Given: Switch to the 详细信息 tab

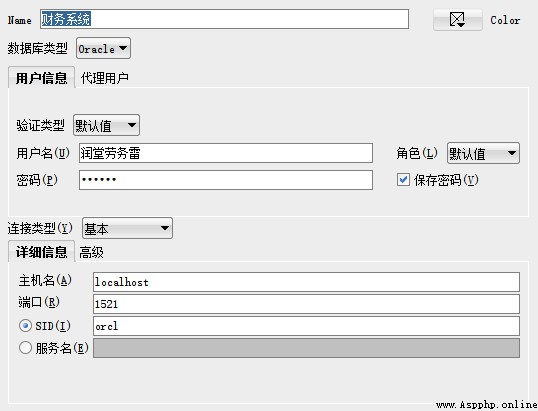Looking at the screenshot, I should click(x=42, y=252).
